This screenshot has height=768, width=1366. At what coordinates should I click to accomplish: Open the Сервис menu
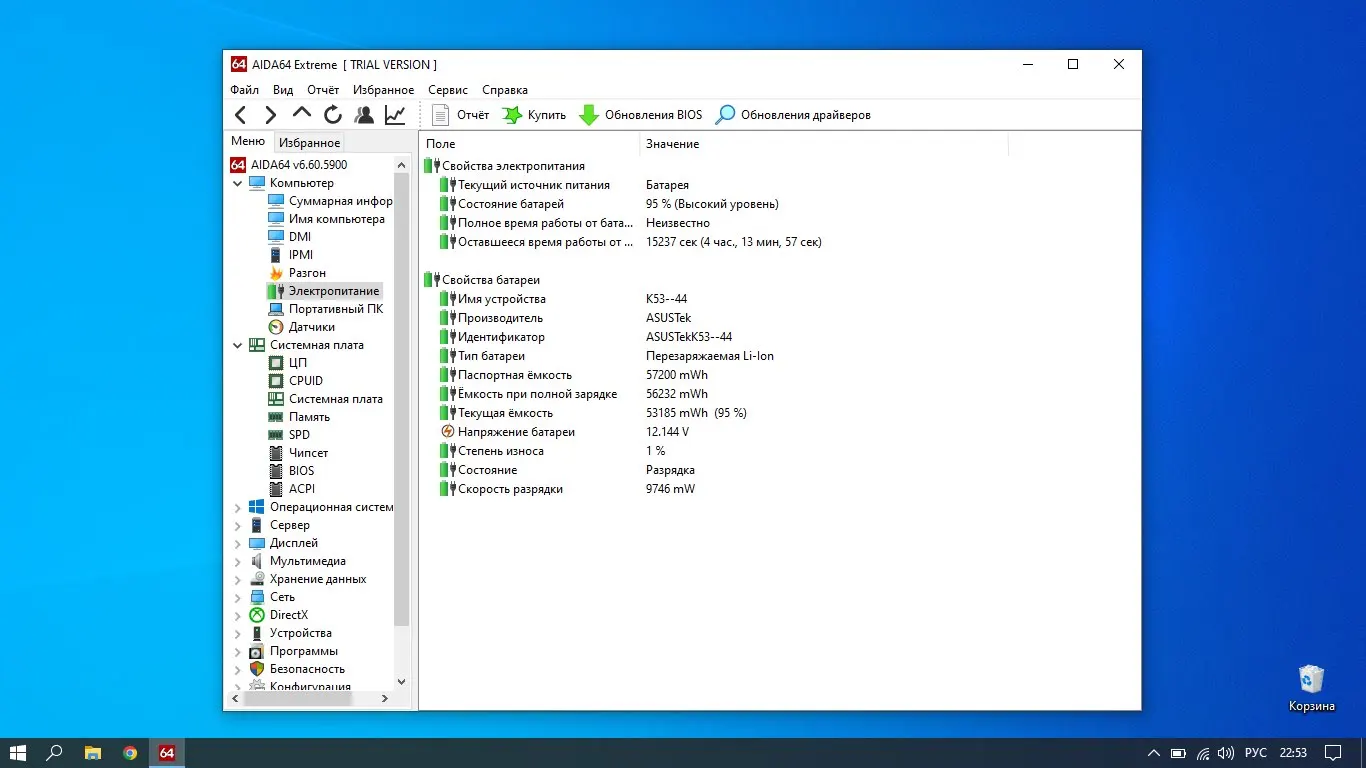tap(448, 90)
